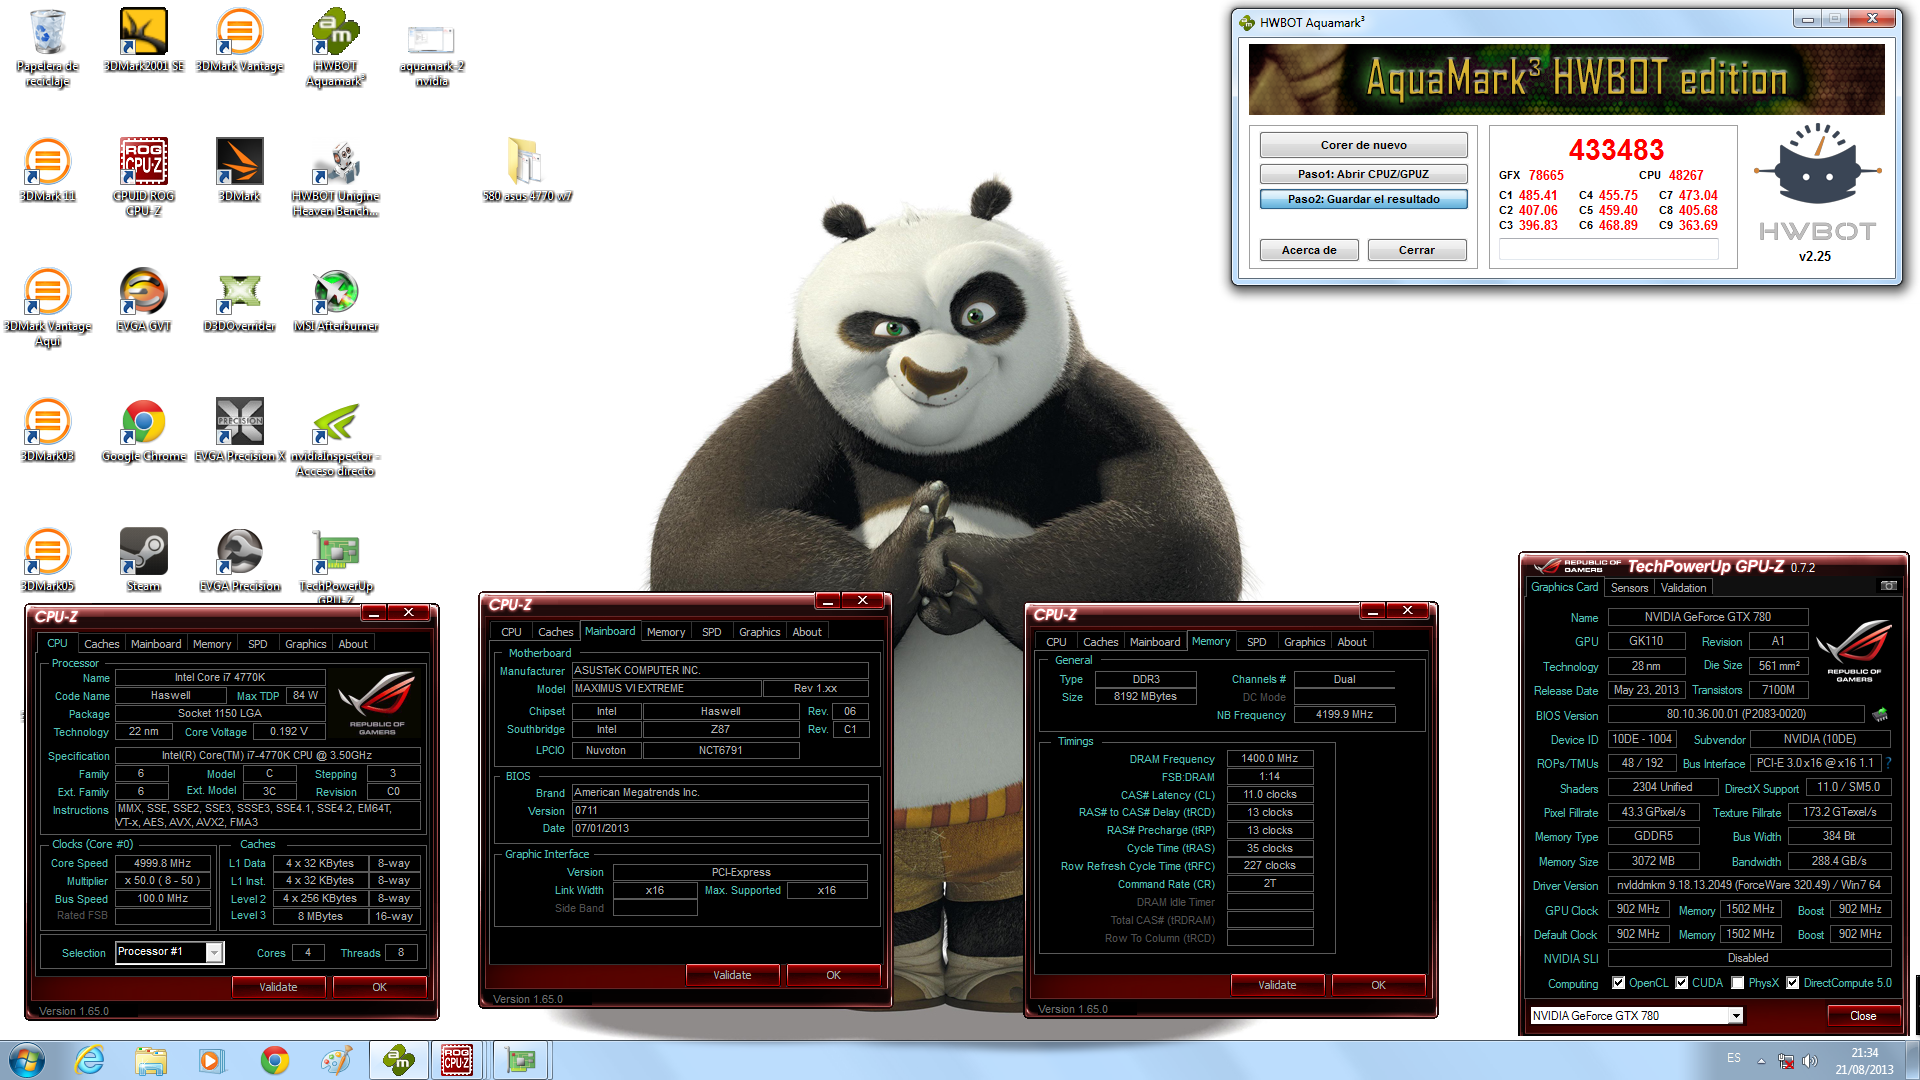Select the aquamark-2 nvidia desktop file
1920x1080 pixels.
(x=431, y=55)
